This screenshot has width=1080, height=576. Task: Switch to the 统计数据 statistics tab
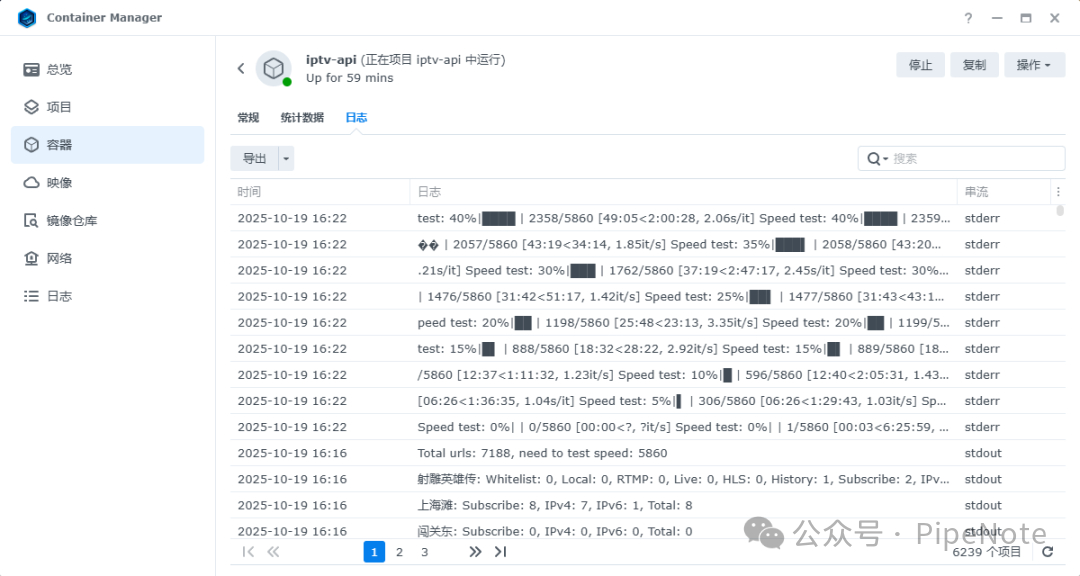click(302, 118)
